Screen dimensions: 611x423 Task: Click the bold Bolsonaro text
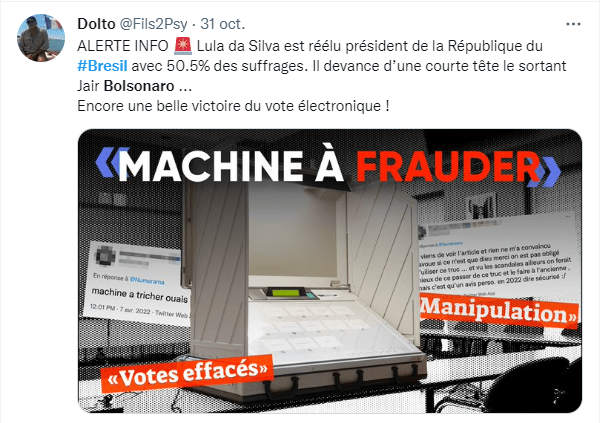(x=139, y=86)
